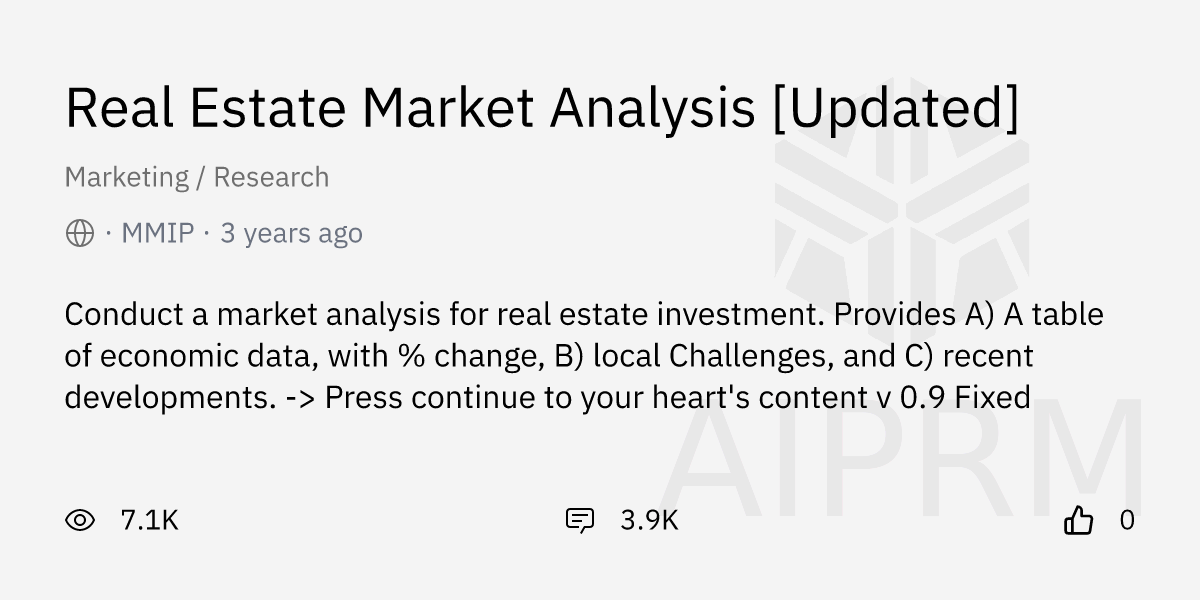The image size is (1200, 600).
Task: Select the Marketing category label
Action: 126,177
